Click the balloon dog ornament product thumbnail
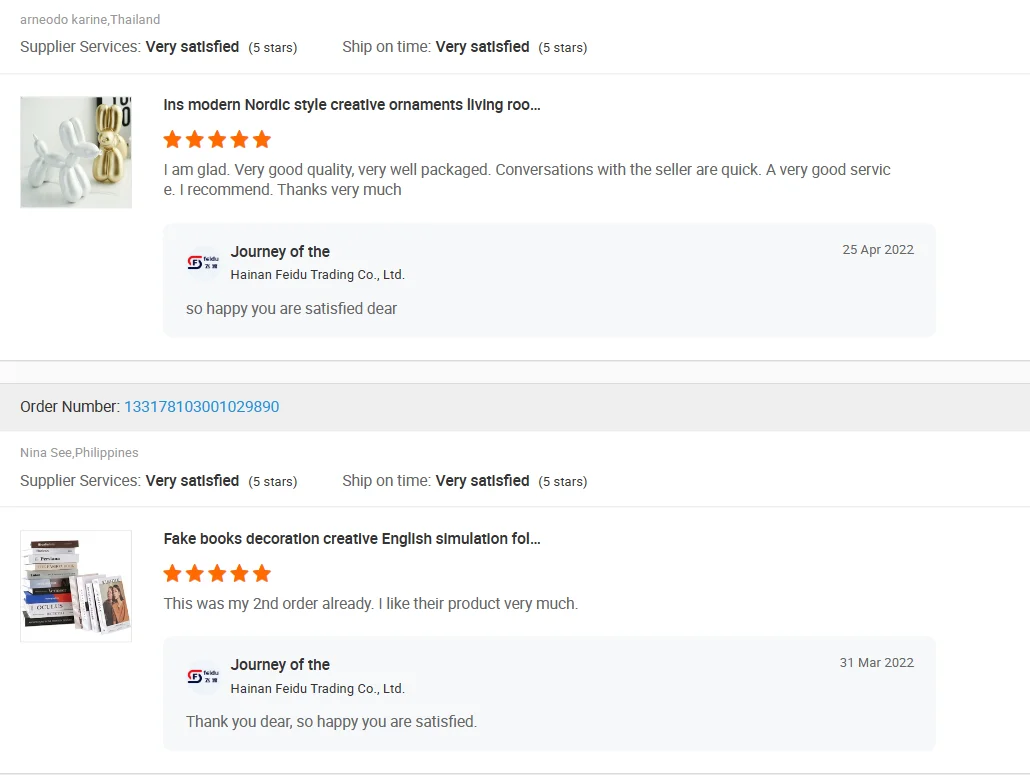Viewport: 1030px width, 775px height. [x=76, y=152]
